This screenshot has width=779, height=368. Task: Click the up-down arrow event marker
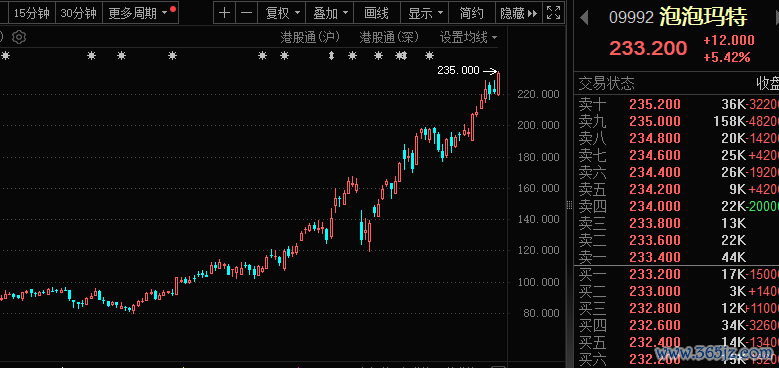point(331,56)
